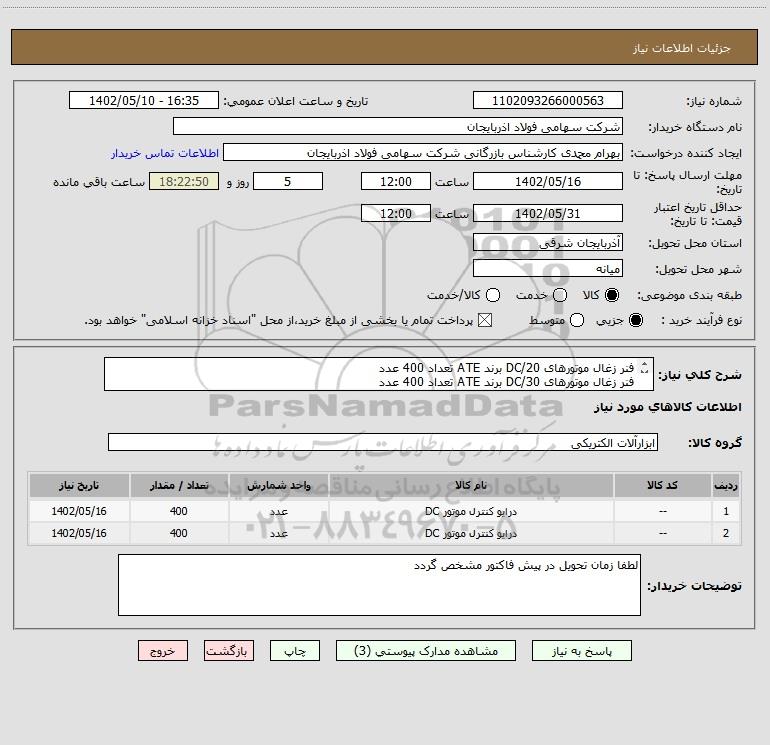The width and height of the screenshot is (770, 745).
Task: Click row 1 date cell 1402/05/16
Action: (x=79, y=511)
